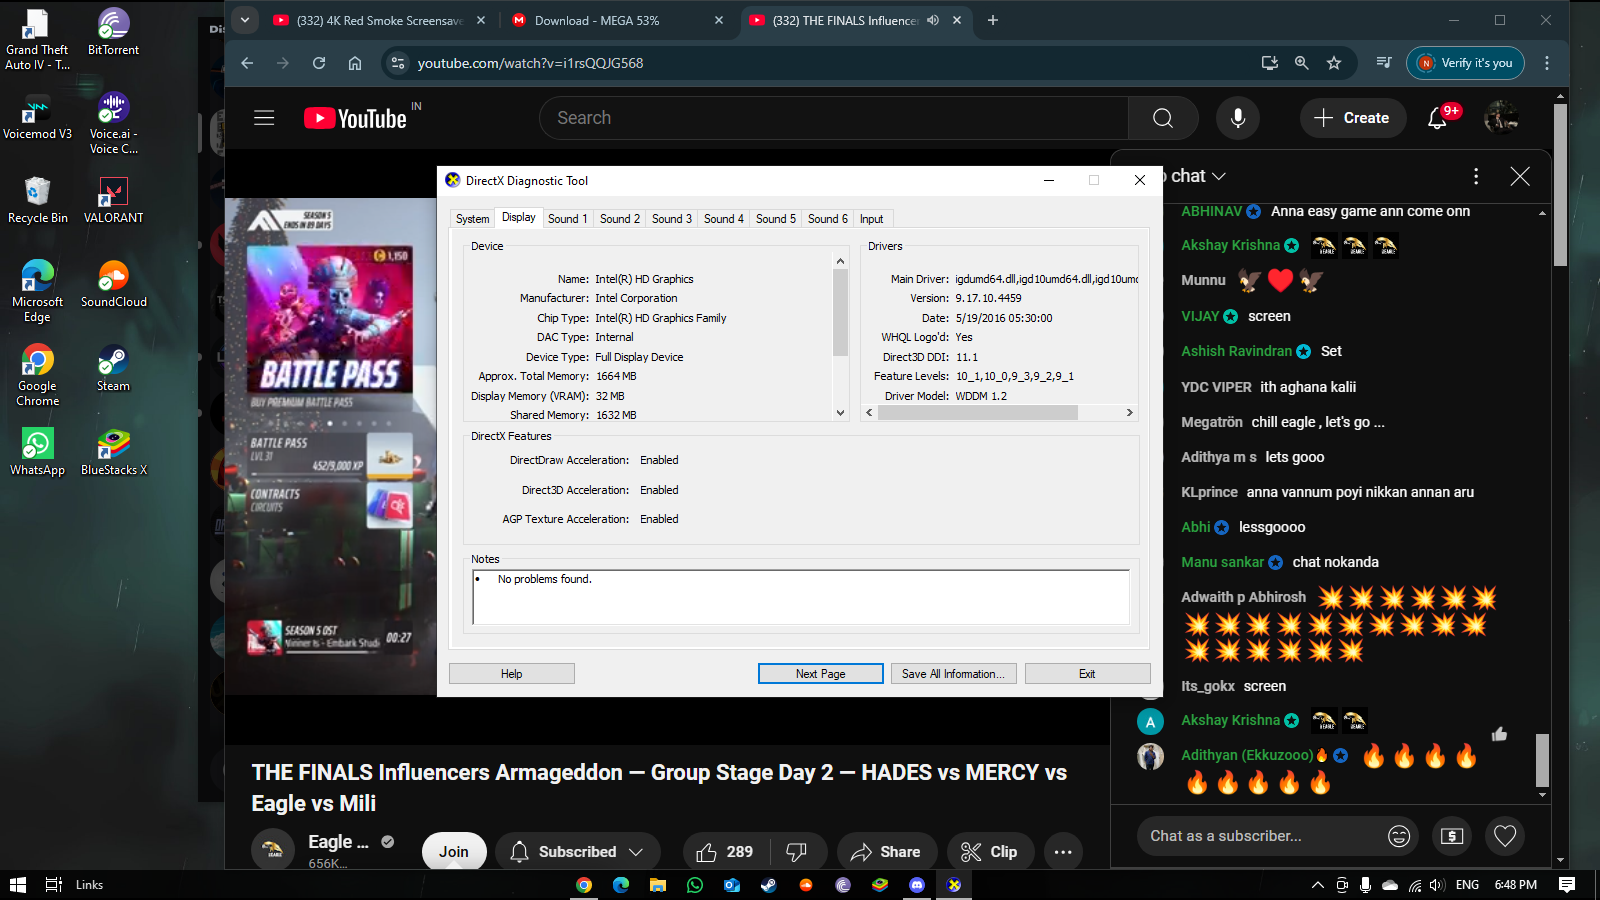The image size is (1600, 900).
Task: Switch to the Sound 3 tab
Action: coord(672,219)
